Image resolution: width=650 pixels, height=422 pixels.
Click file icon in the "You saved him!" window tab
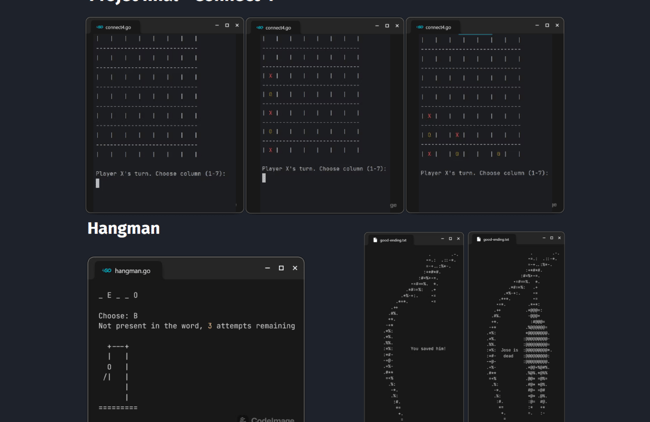(x=375, y=240)
